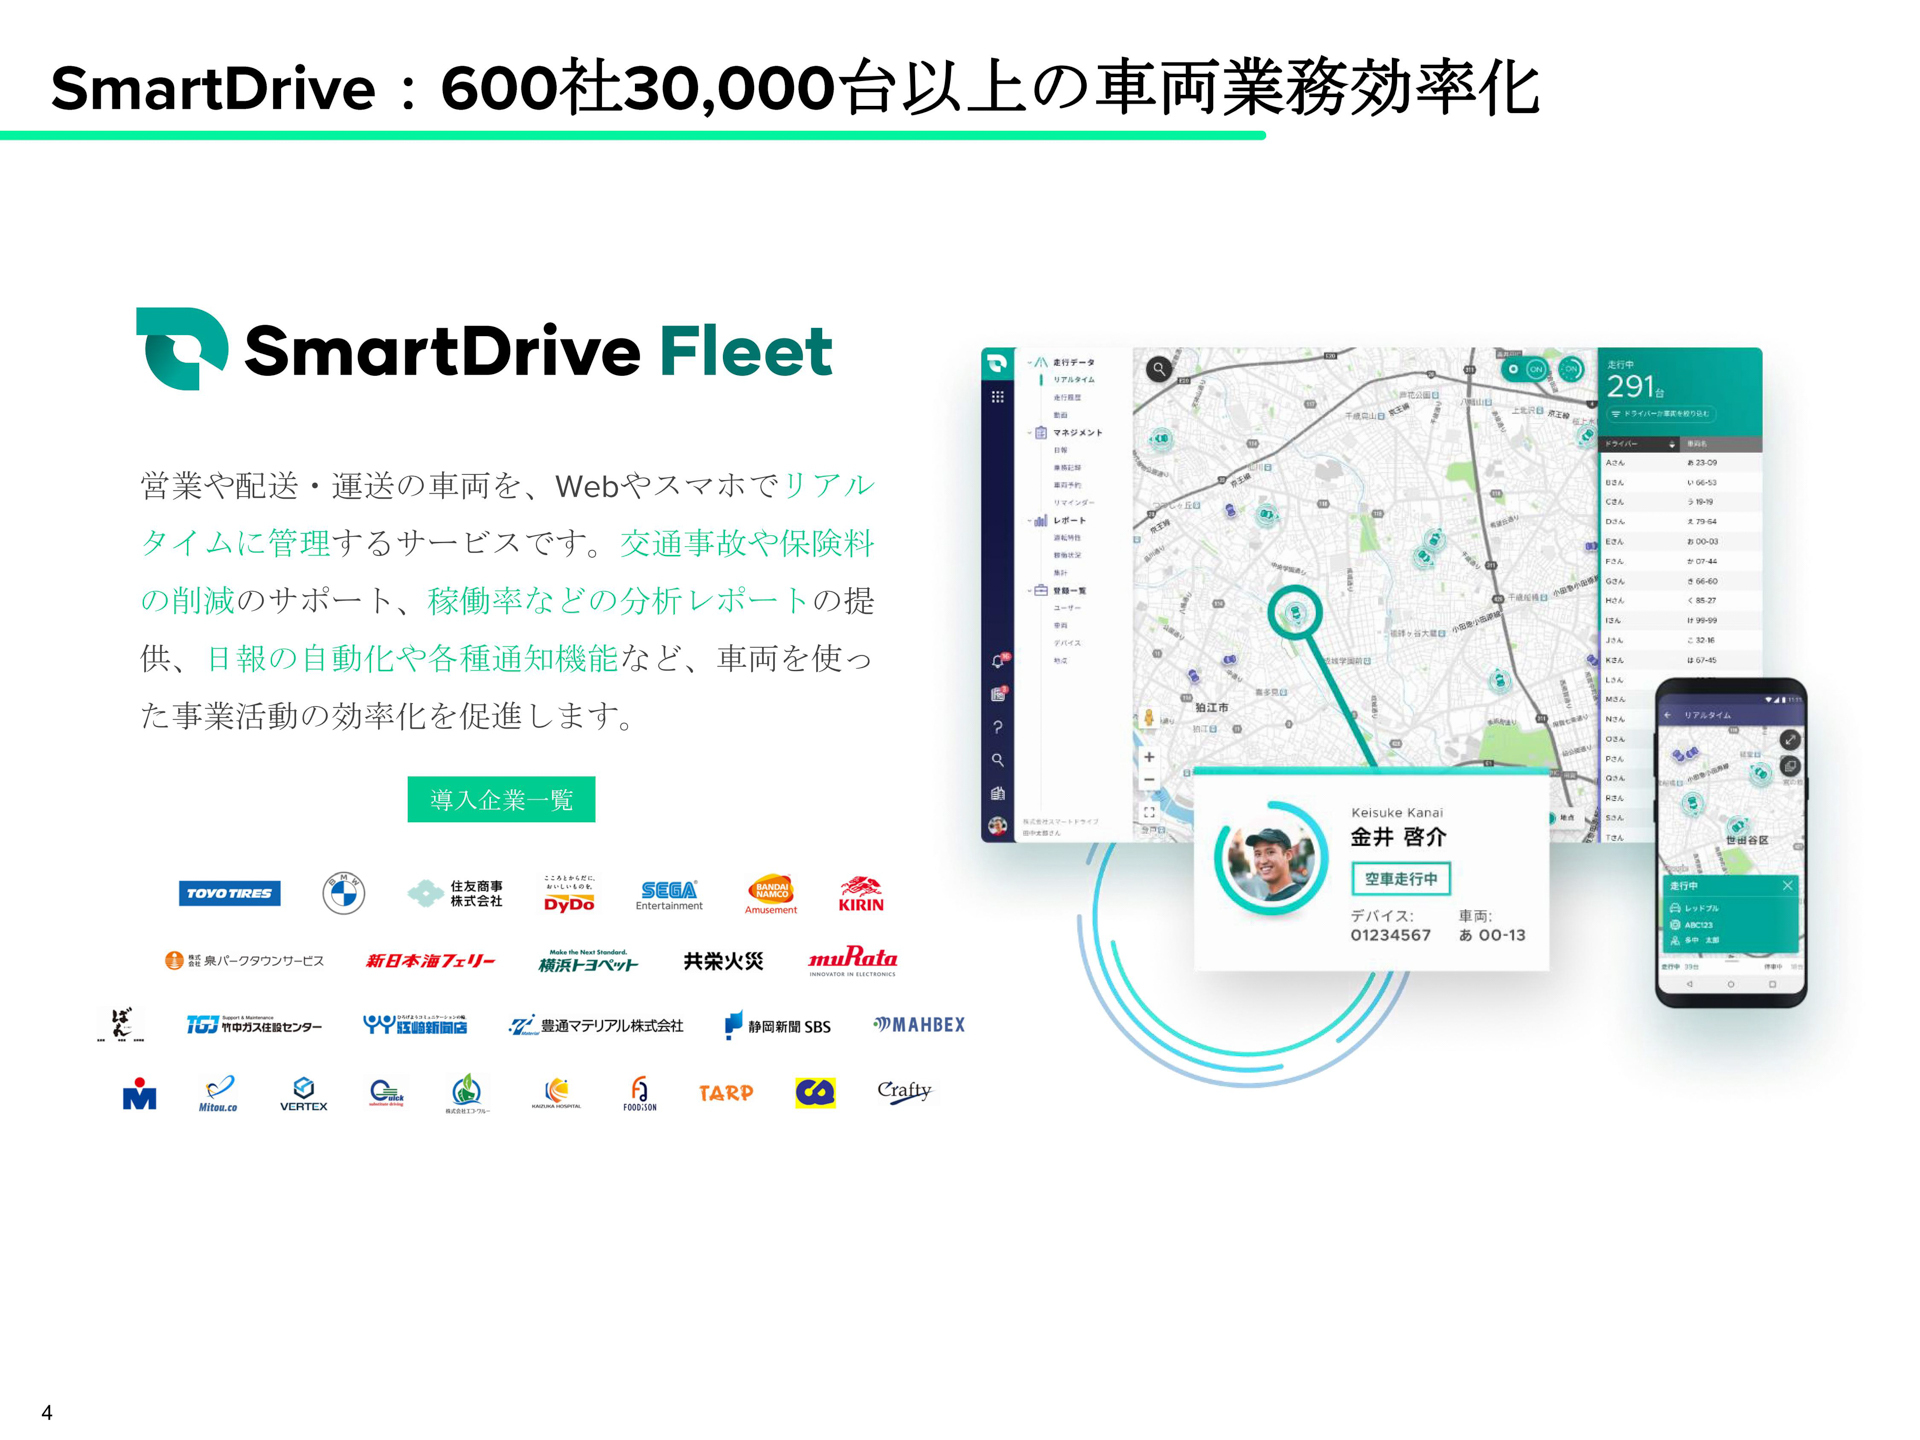Click the SmartDrive logo at the sidebar top
The width and height of the screenshot is (1920, 1440).
998,363
